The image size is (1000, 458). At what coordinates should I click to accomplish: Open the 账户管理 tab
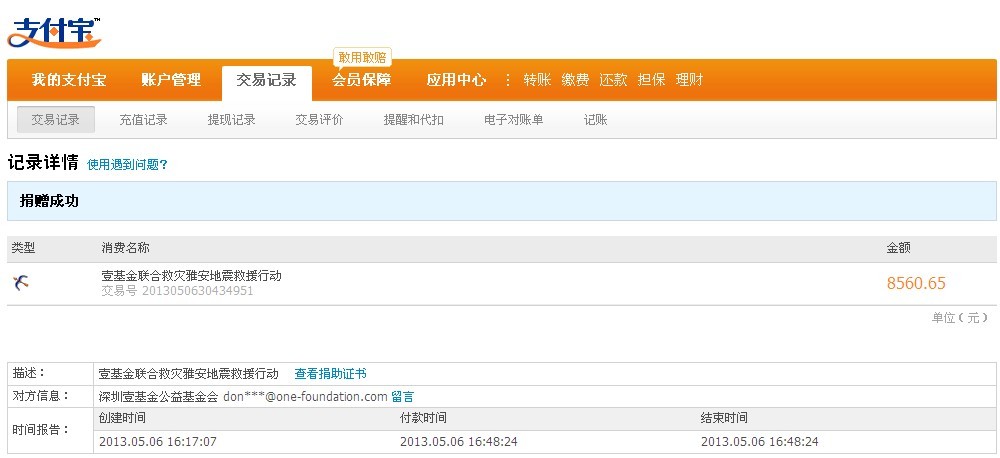(x=171, y=80)
